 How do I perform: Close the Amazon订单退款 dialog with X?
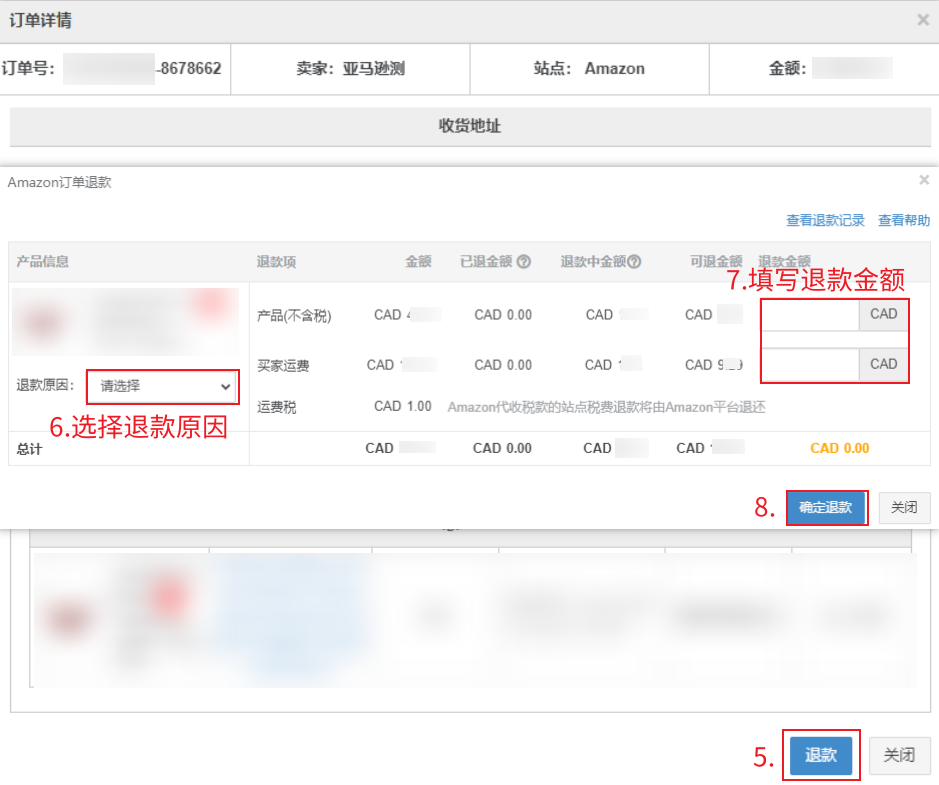click(x=924, y=180)
